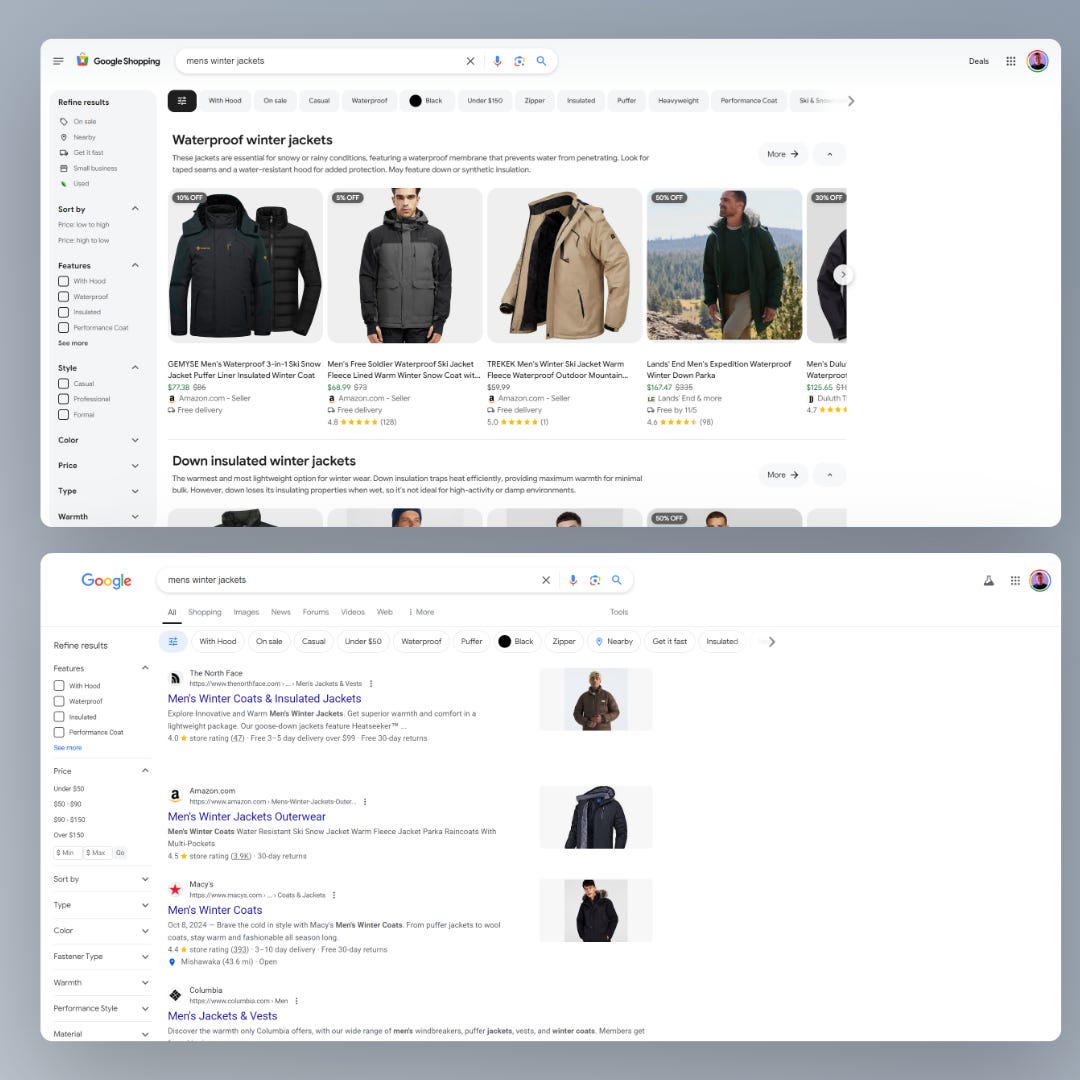1080x1080 pixels.
Task: Open three-dot menu for The North Face result
Action: click(371, 684)
